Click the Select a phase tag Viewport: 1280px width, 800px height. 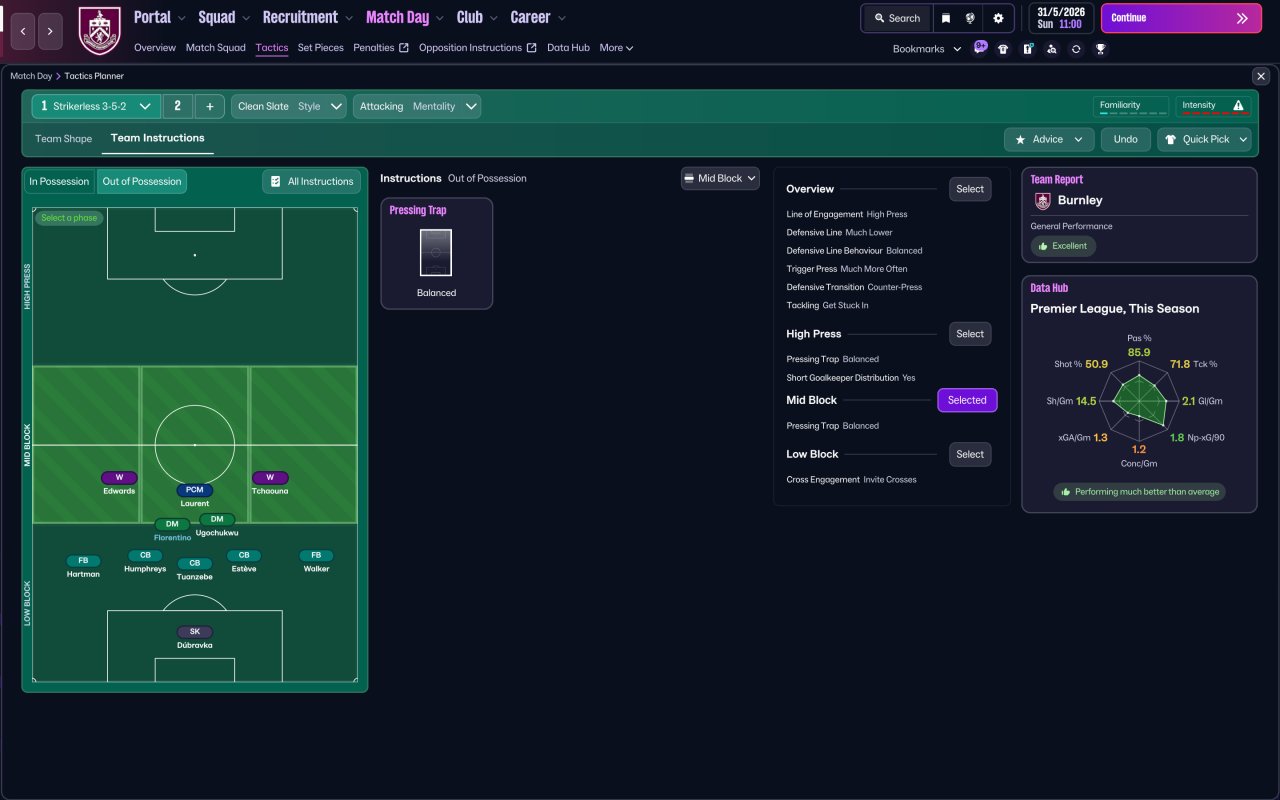click(x=69, y=218)
